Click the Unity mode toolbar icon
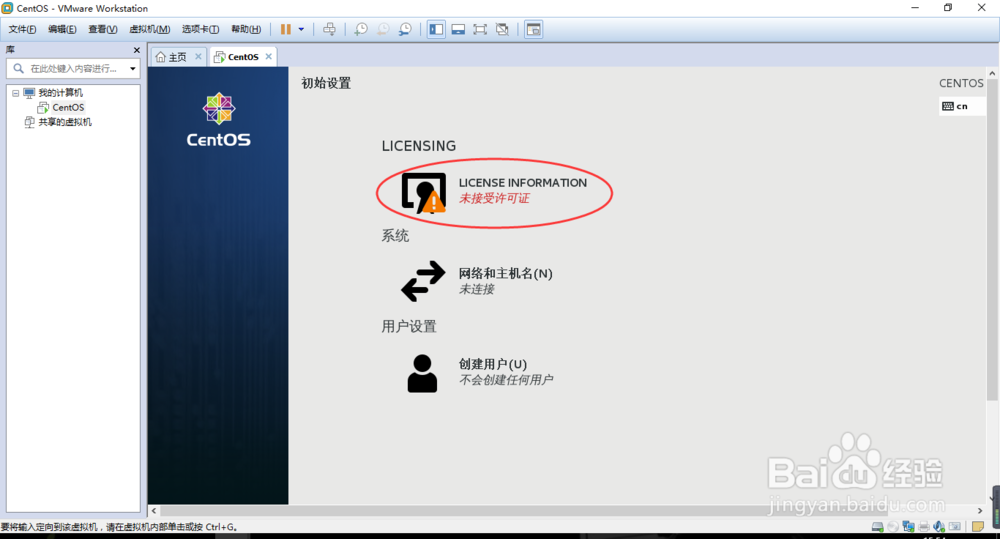Screen dimensions: 1000x539 click(503, 29)
